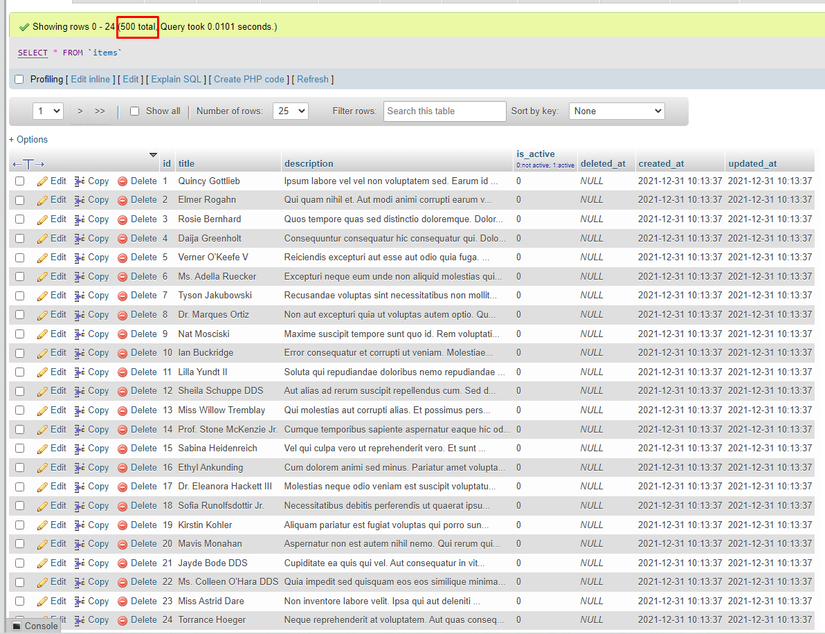Sort by the is_active column header
The width and height of the screenshot is (825, 634).
click(536, 154)
